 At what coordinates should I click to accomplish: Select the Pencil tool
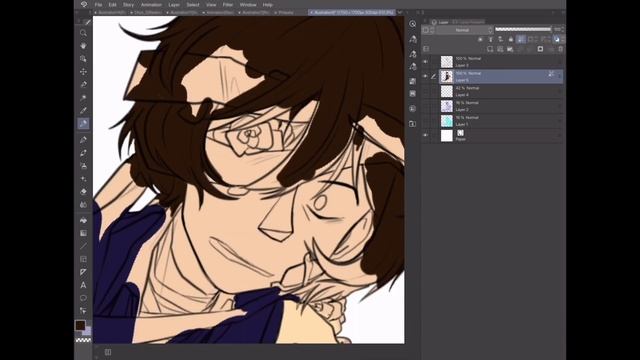tap(83, 140)
